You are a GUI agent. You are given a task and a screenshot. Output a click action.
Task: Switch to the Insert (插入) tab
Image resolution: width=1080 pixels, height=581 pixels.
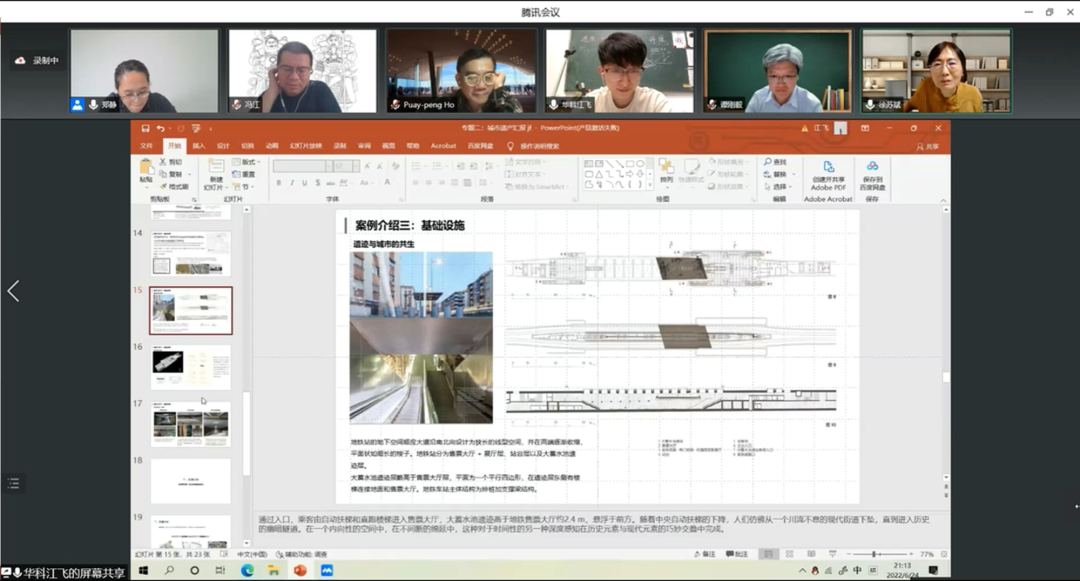point(198,146)
